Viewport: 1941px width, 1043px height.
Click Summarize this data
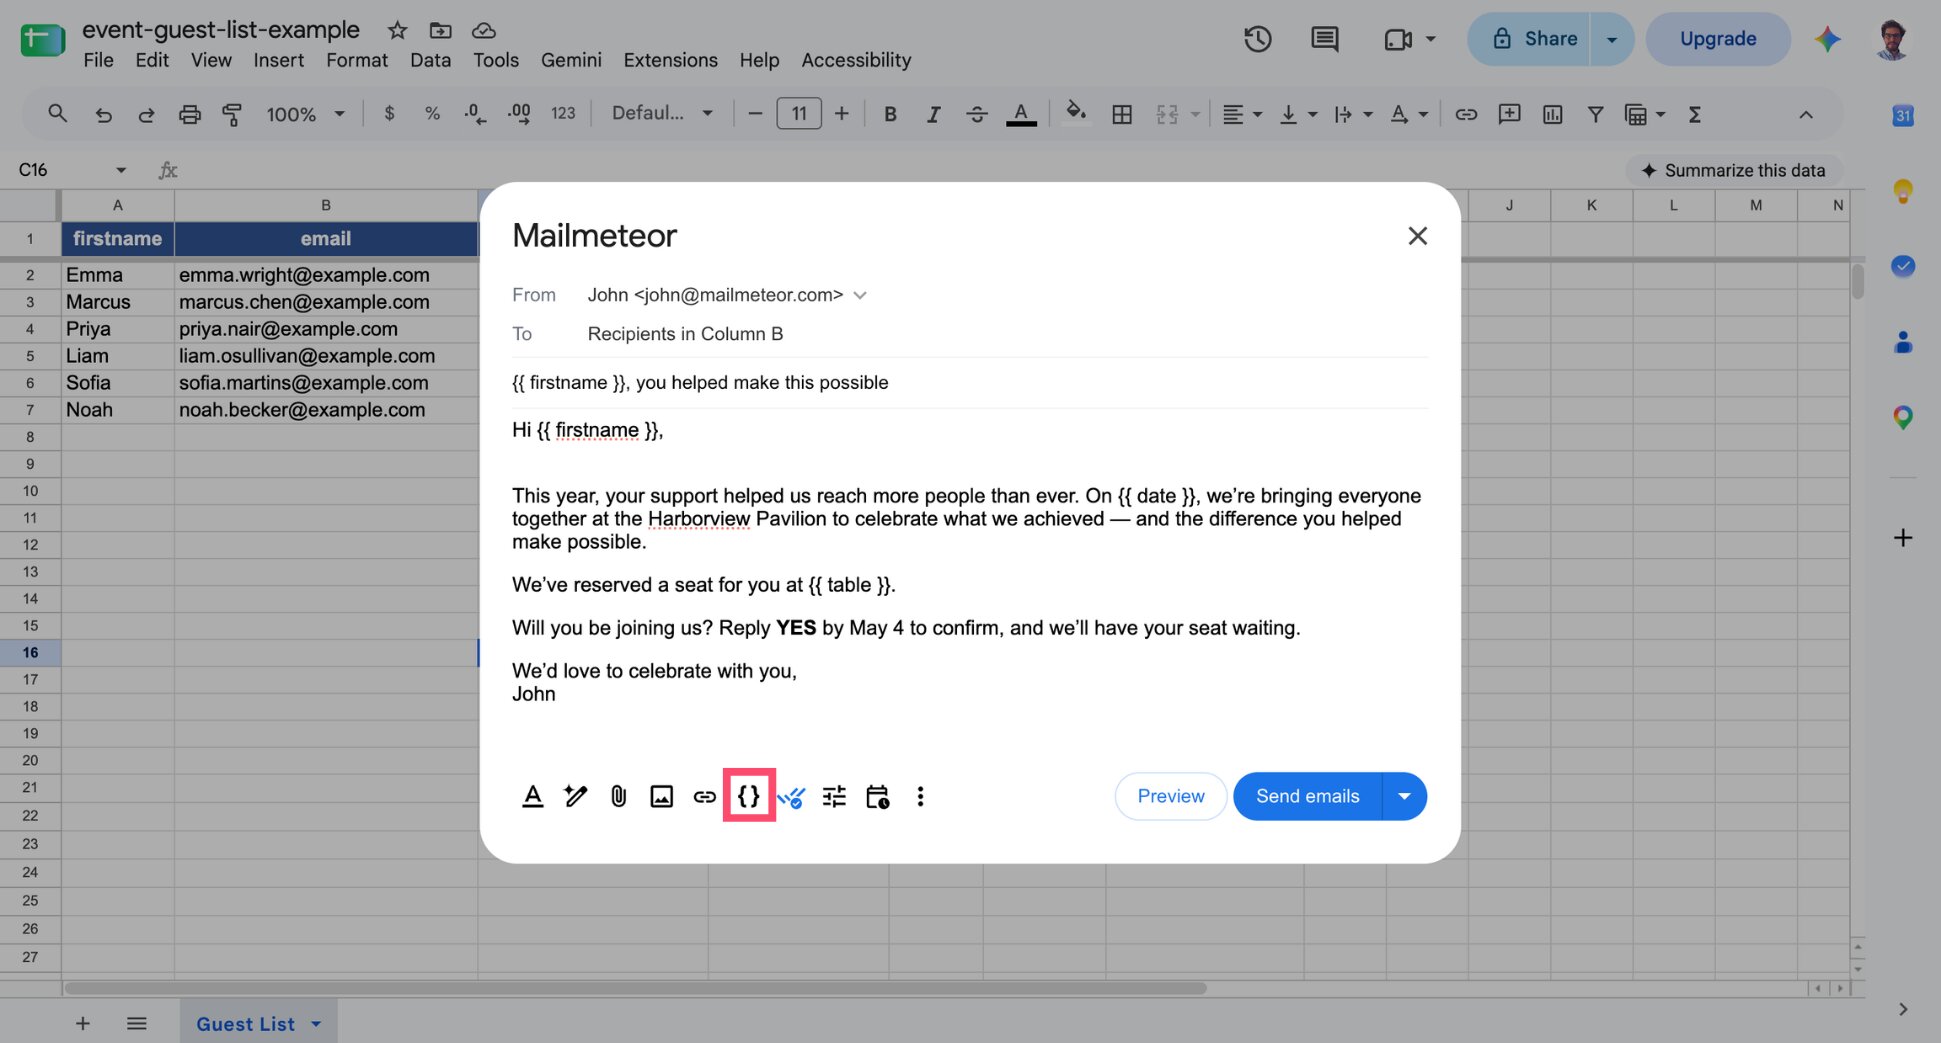coord(1734,170)
